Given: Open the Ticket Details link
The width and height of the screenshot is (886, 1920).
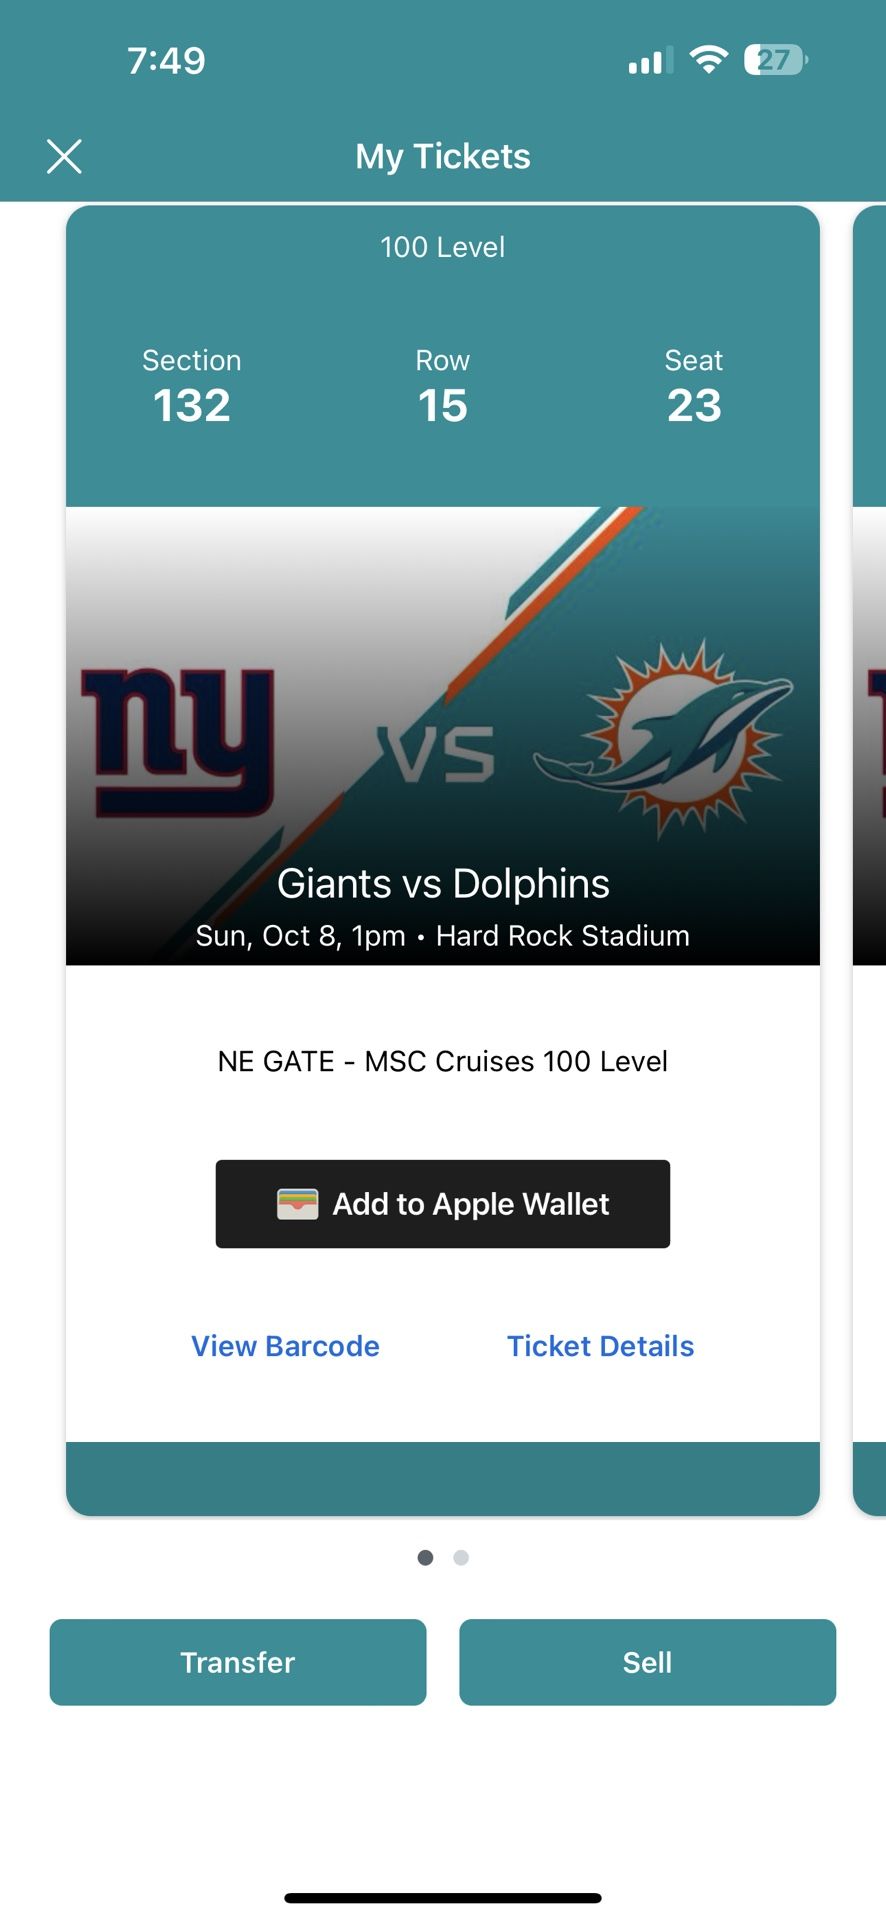Looking at the screenshot, I should [600, 1346].
